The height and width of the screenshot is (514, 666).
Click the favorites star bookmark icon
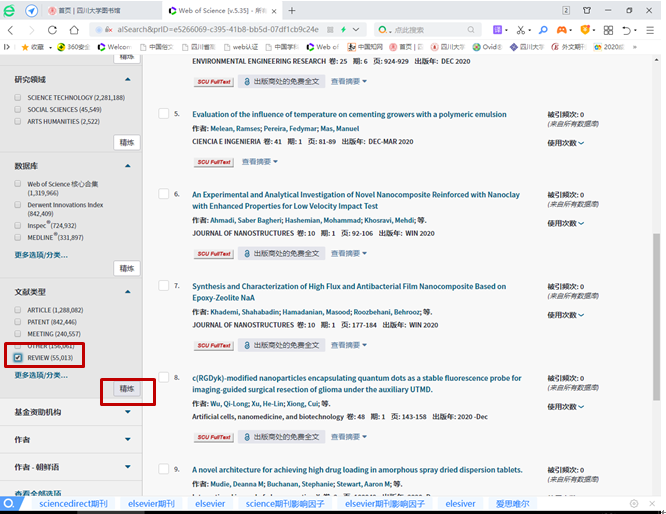click(25, 47)
